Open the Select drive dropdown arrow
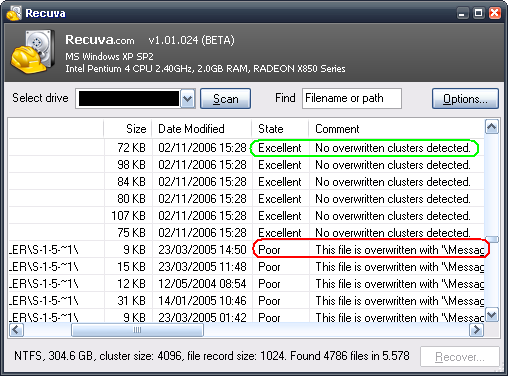 [x=188, y=99]
